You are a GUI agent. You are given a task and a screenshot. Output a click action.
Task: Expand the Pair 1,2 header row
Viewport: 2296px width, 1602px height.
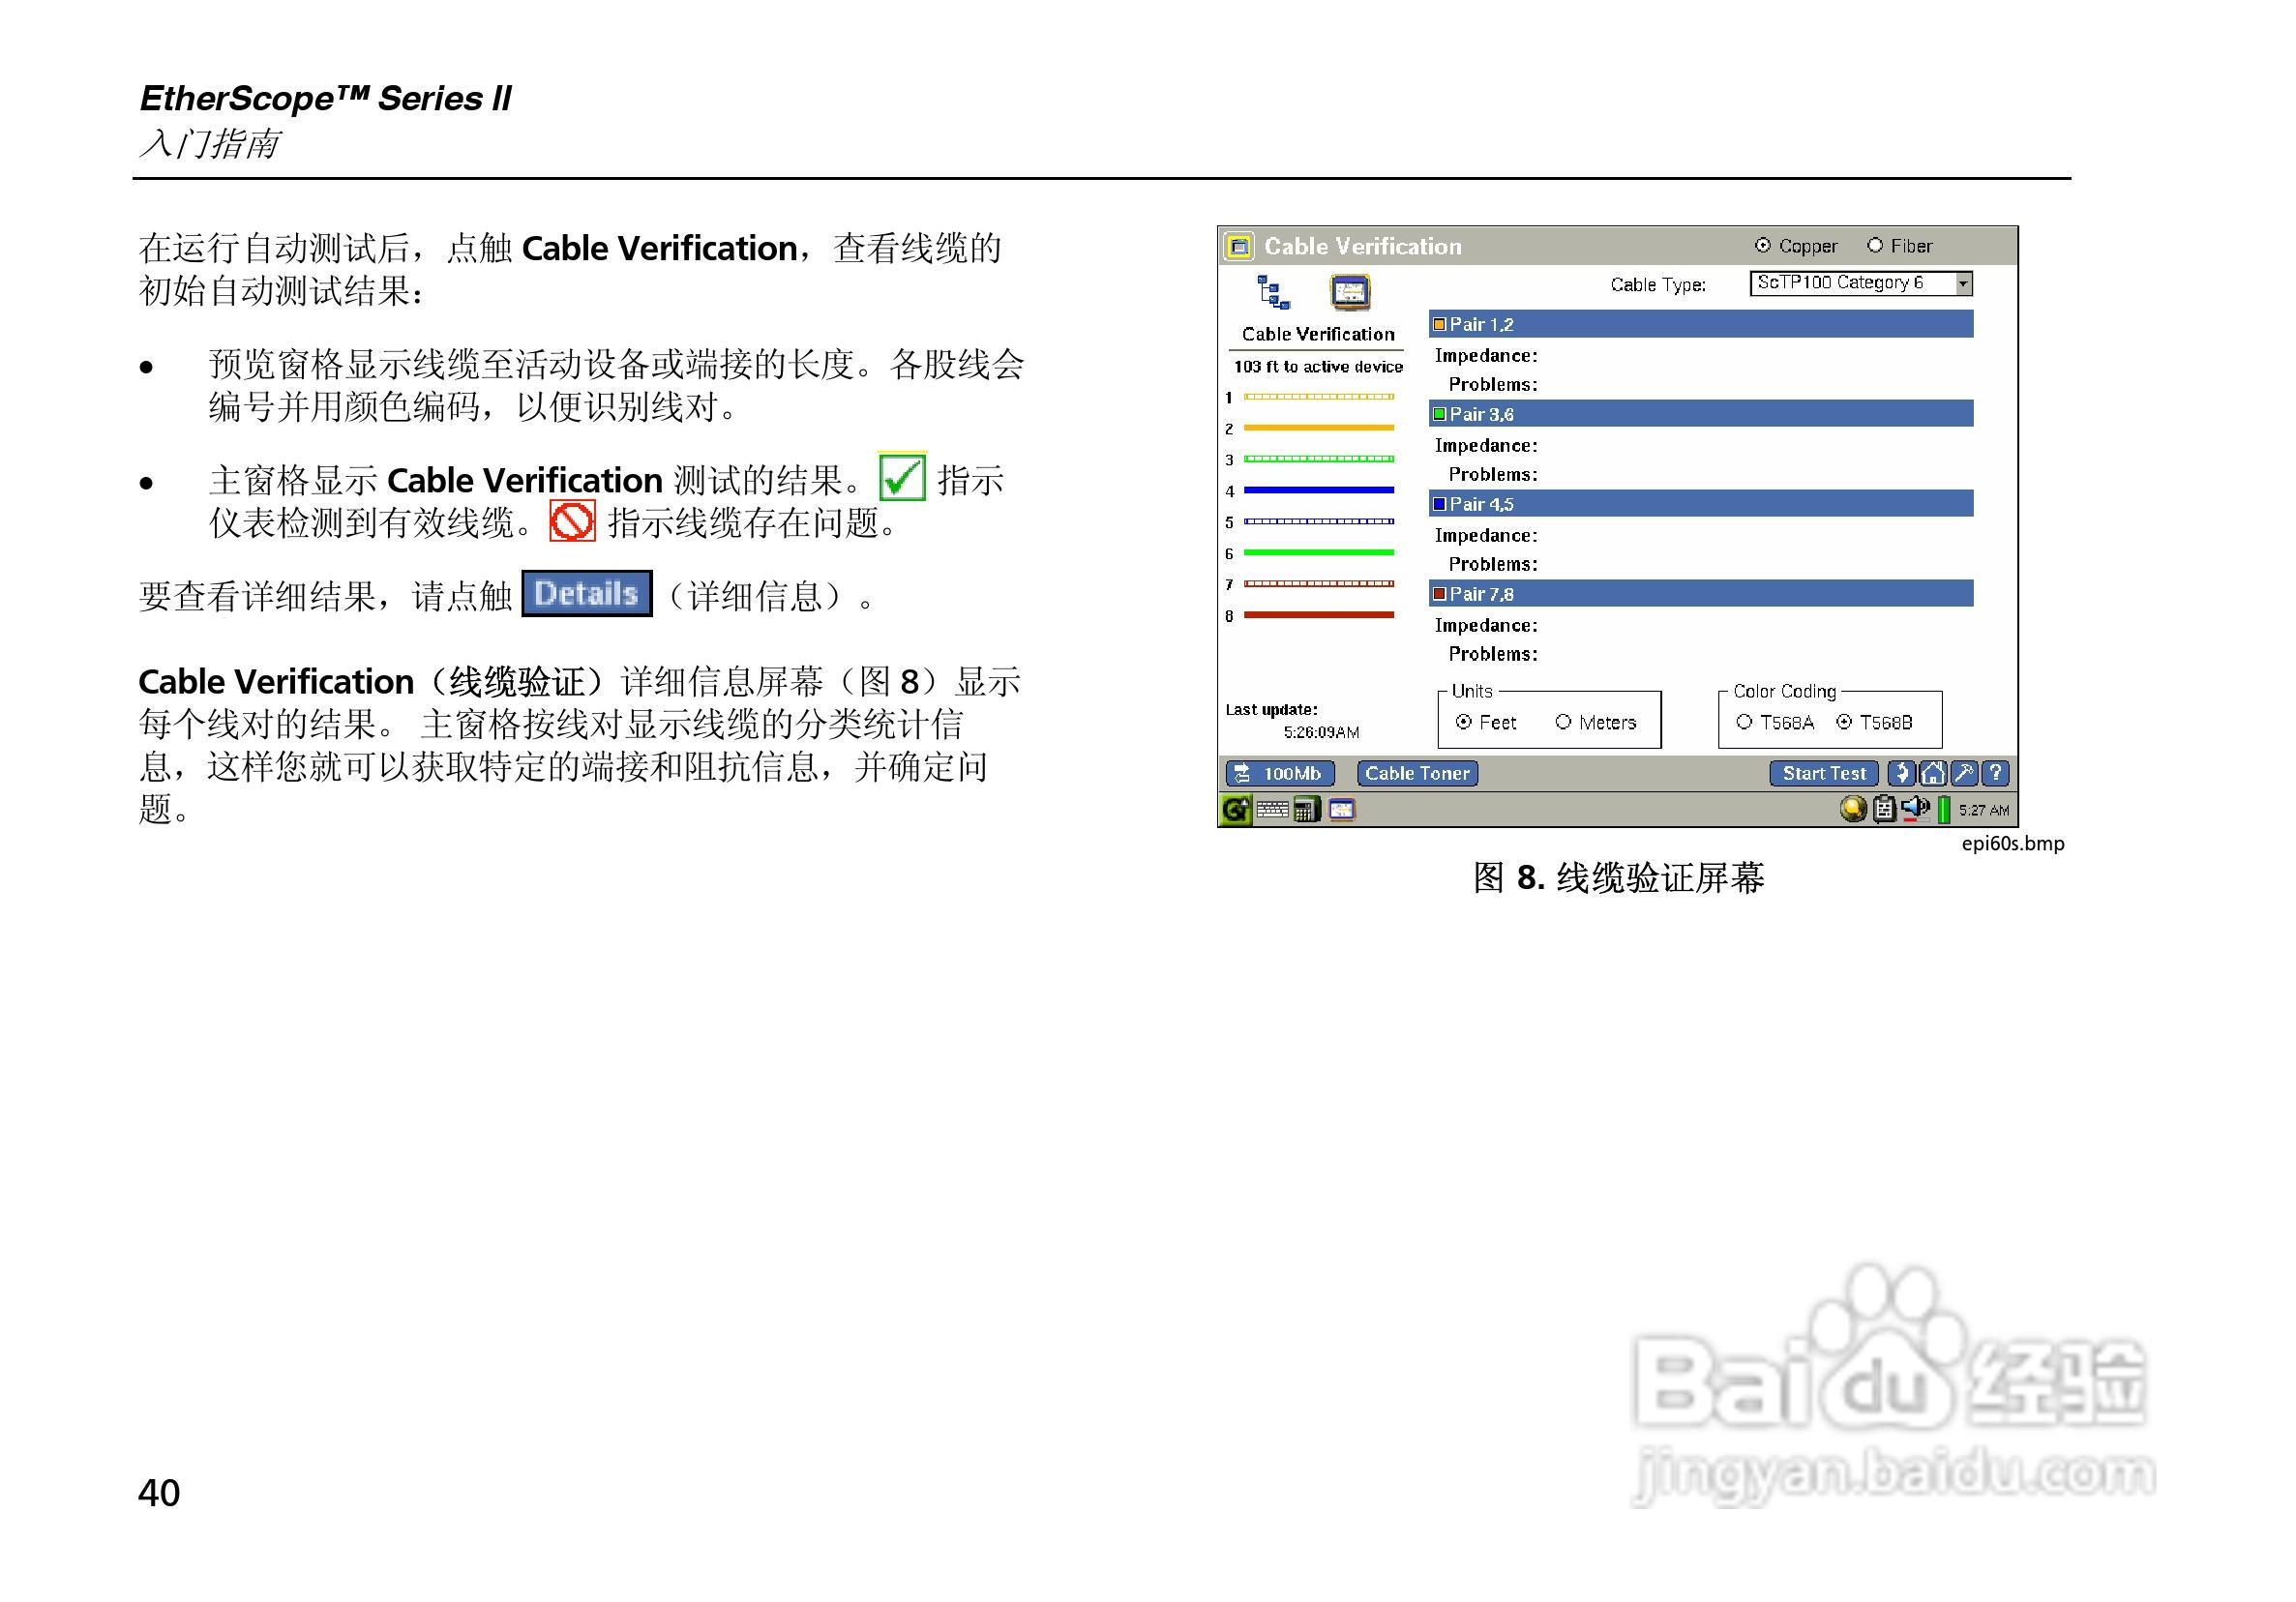[1700, 324]
